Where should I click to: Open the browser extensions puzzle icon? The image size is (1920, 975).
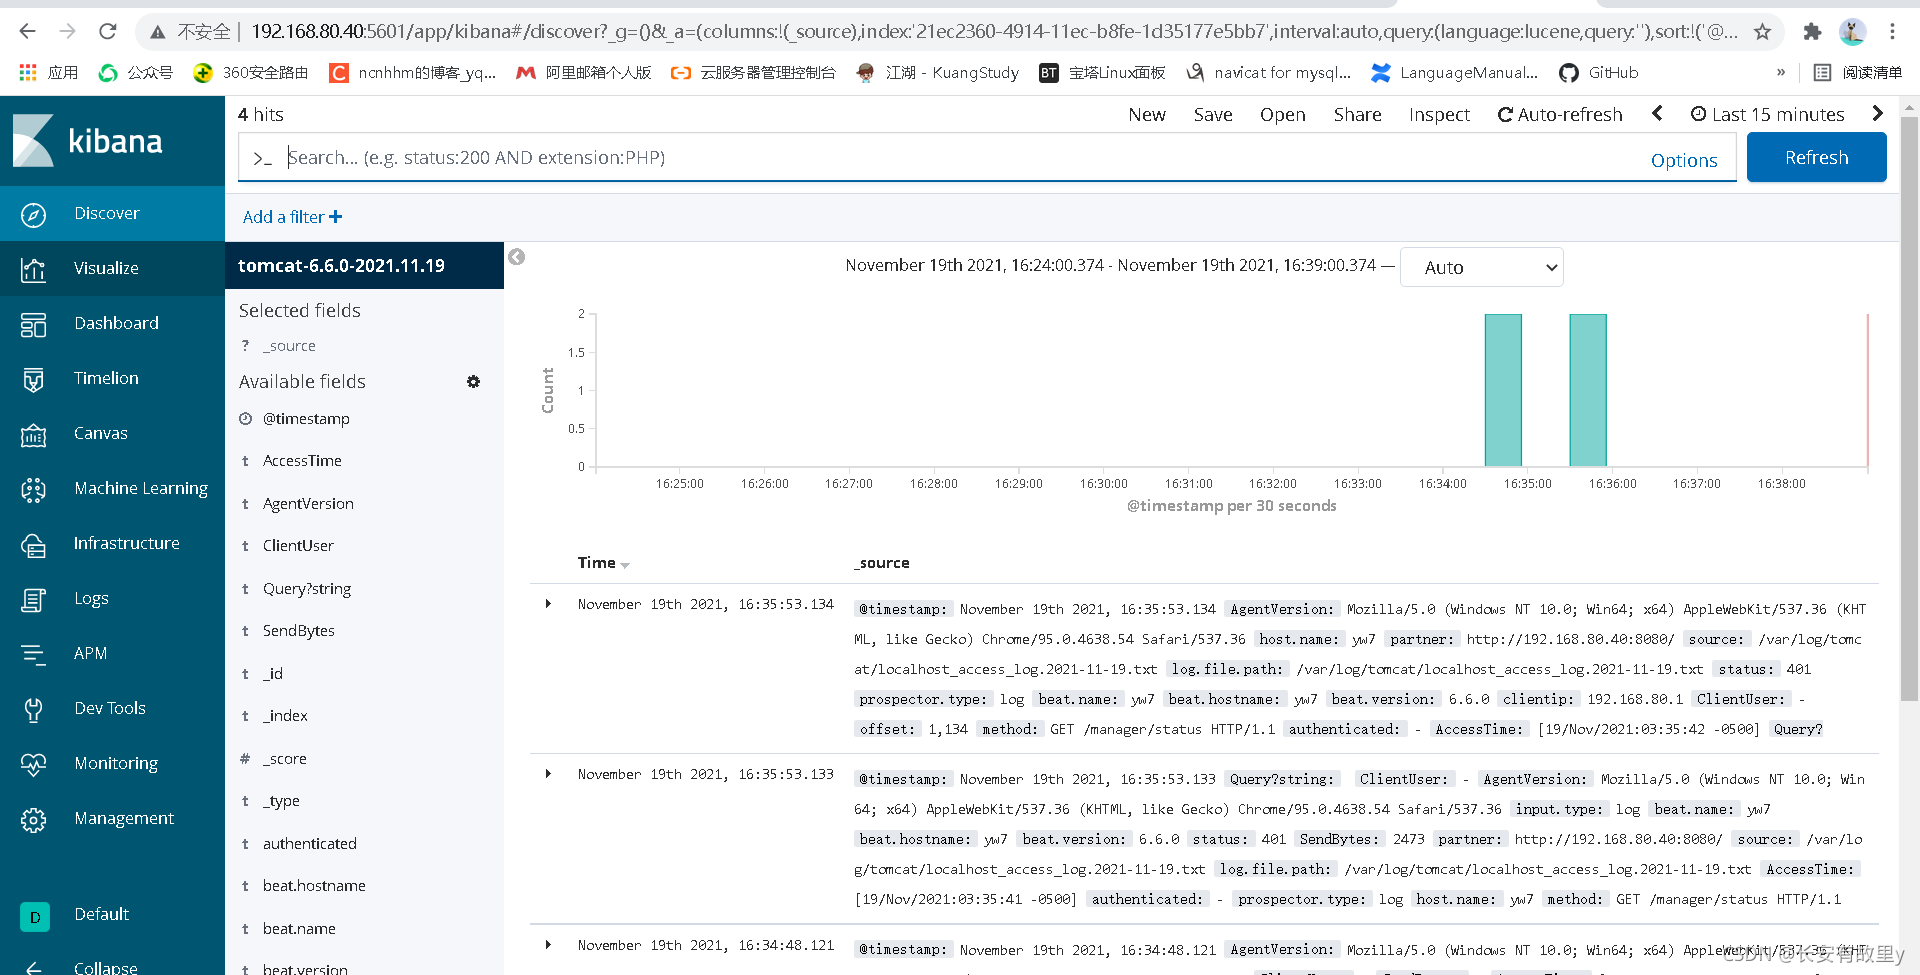1812,32
